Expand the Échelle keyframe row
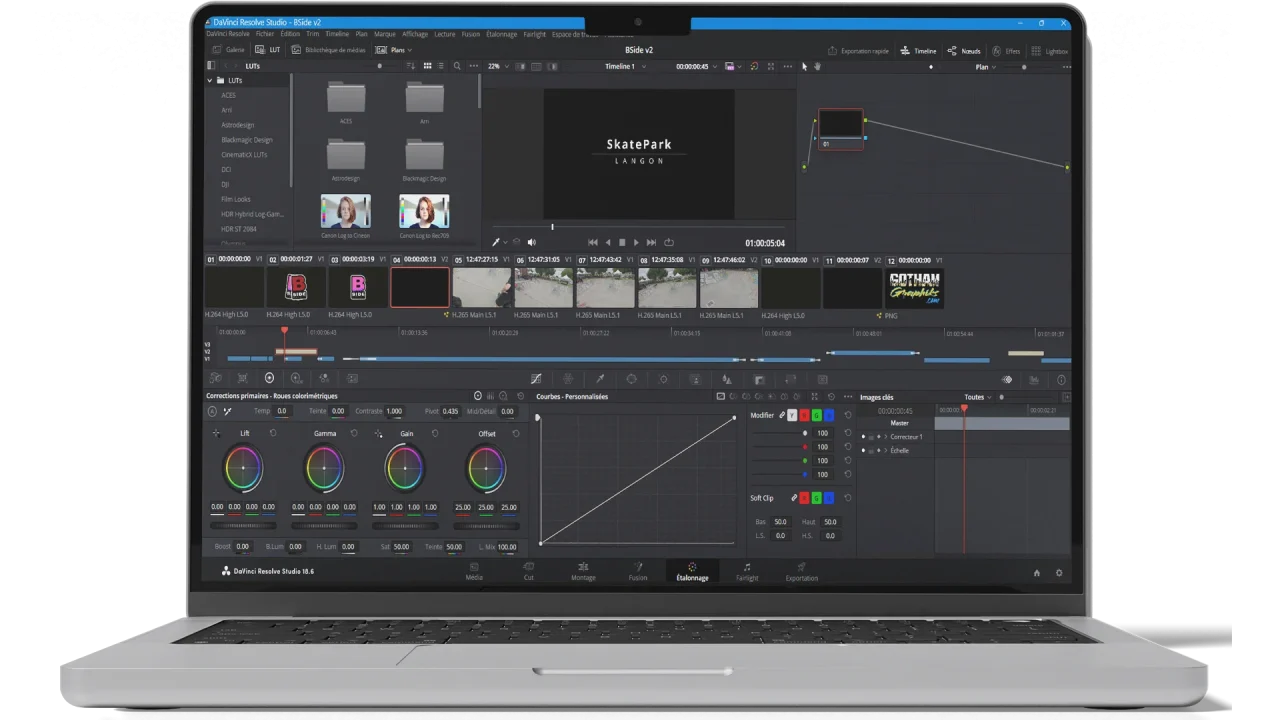 coord(886,451)
